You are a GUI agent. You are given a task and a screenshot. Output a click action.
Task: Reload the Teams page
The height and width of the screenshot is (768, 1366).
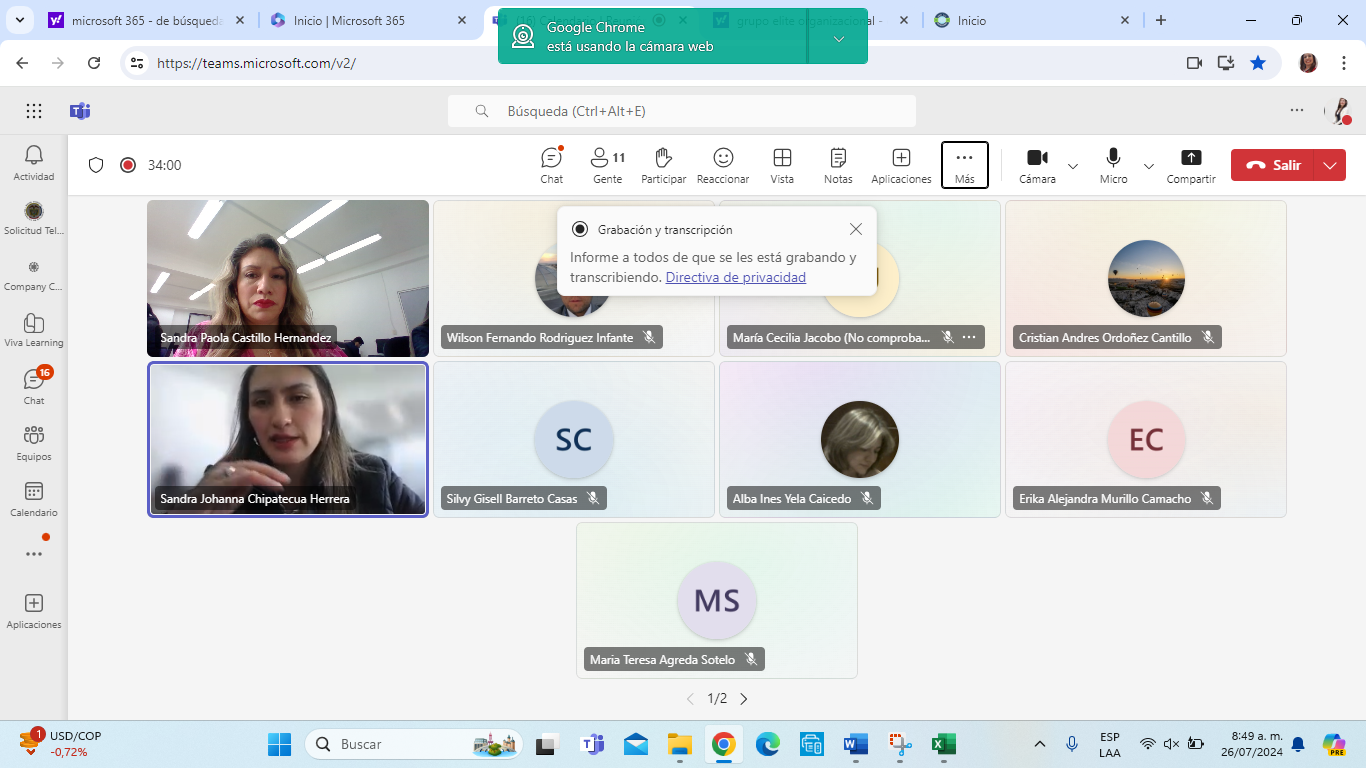(94, 63)
